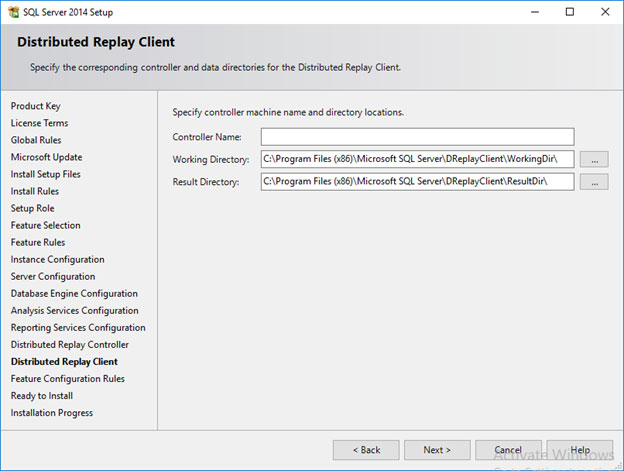Select the Feature Selection step

point(45,225)
